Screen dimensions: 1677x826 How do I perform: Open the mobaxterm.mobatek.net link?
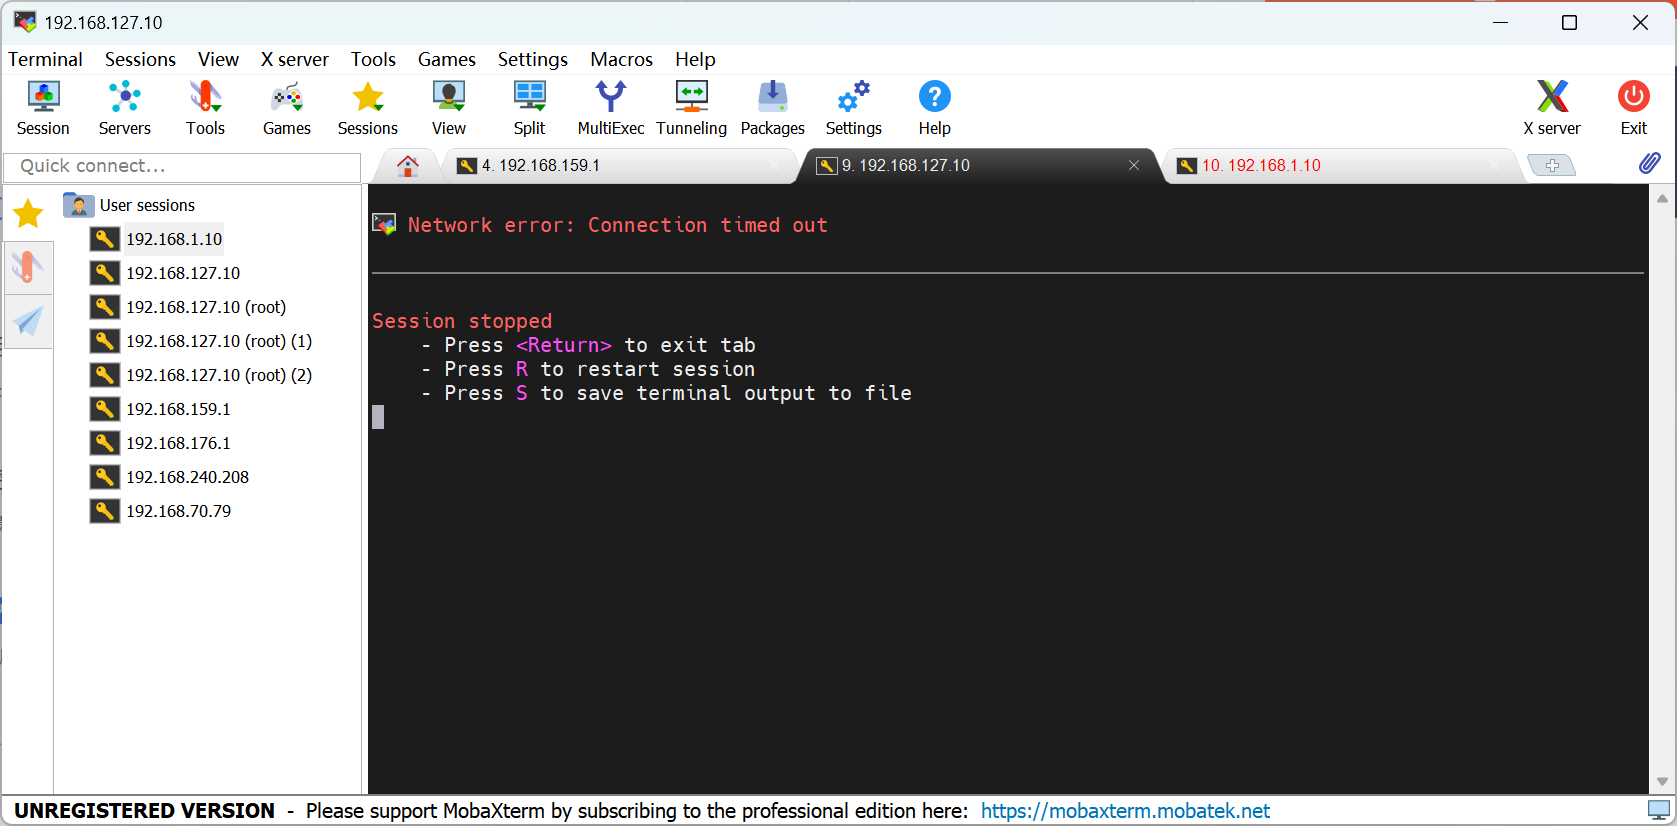(x=1125, y=811)
